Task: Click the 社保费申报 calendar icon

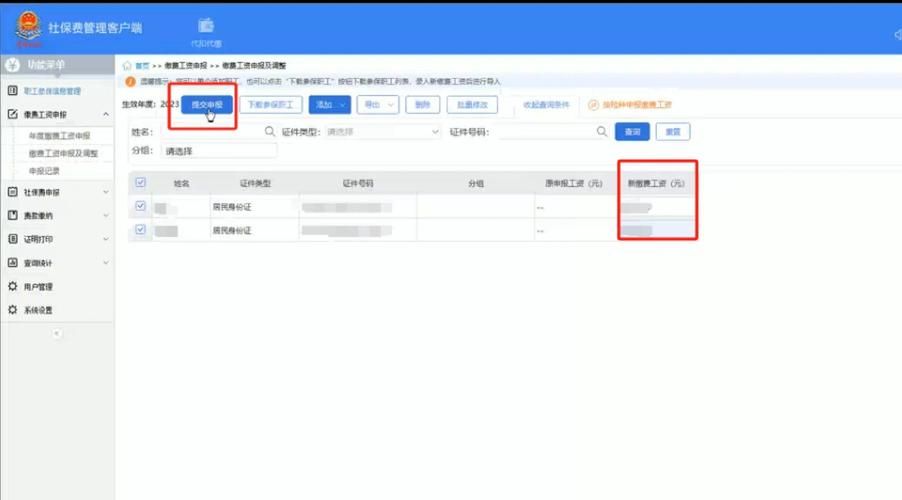Action: [13, 192]
